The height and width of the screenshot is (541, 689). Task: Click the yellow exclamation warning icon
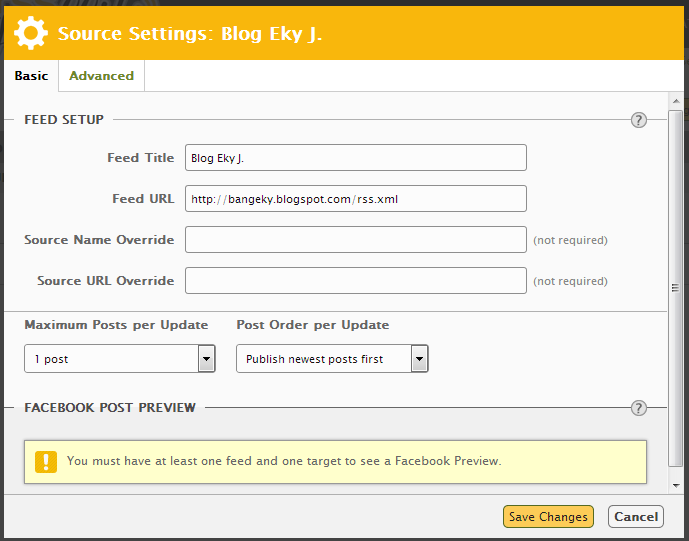click(46, 462)
